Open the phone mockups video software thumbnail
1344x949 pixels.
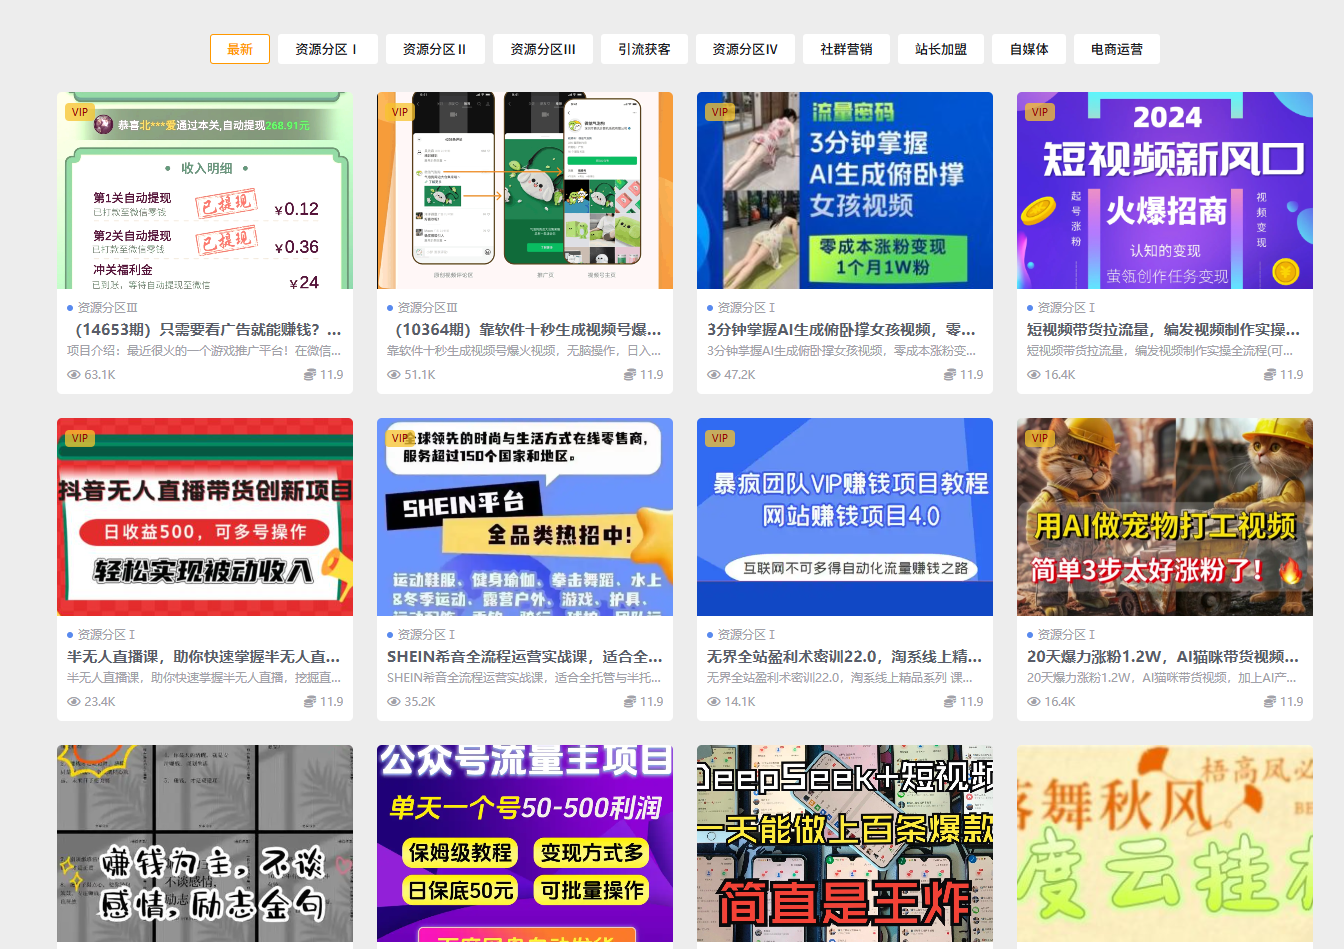525,190
